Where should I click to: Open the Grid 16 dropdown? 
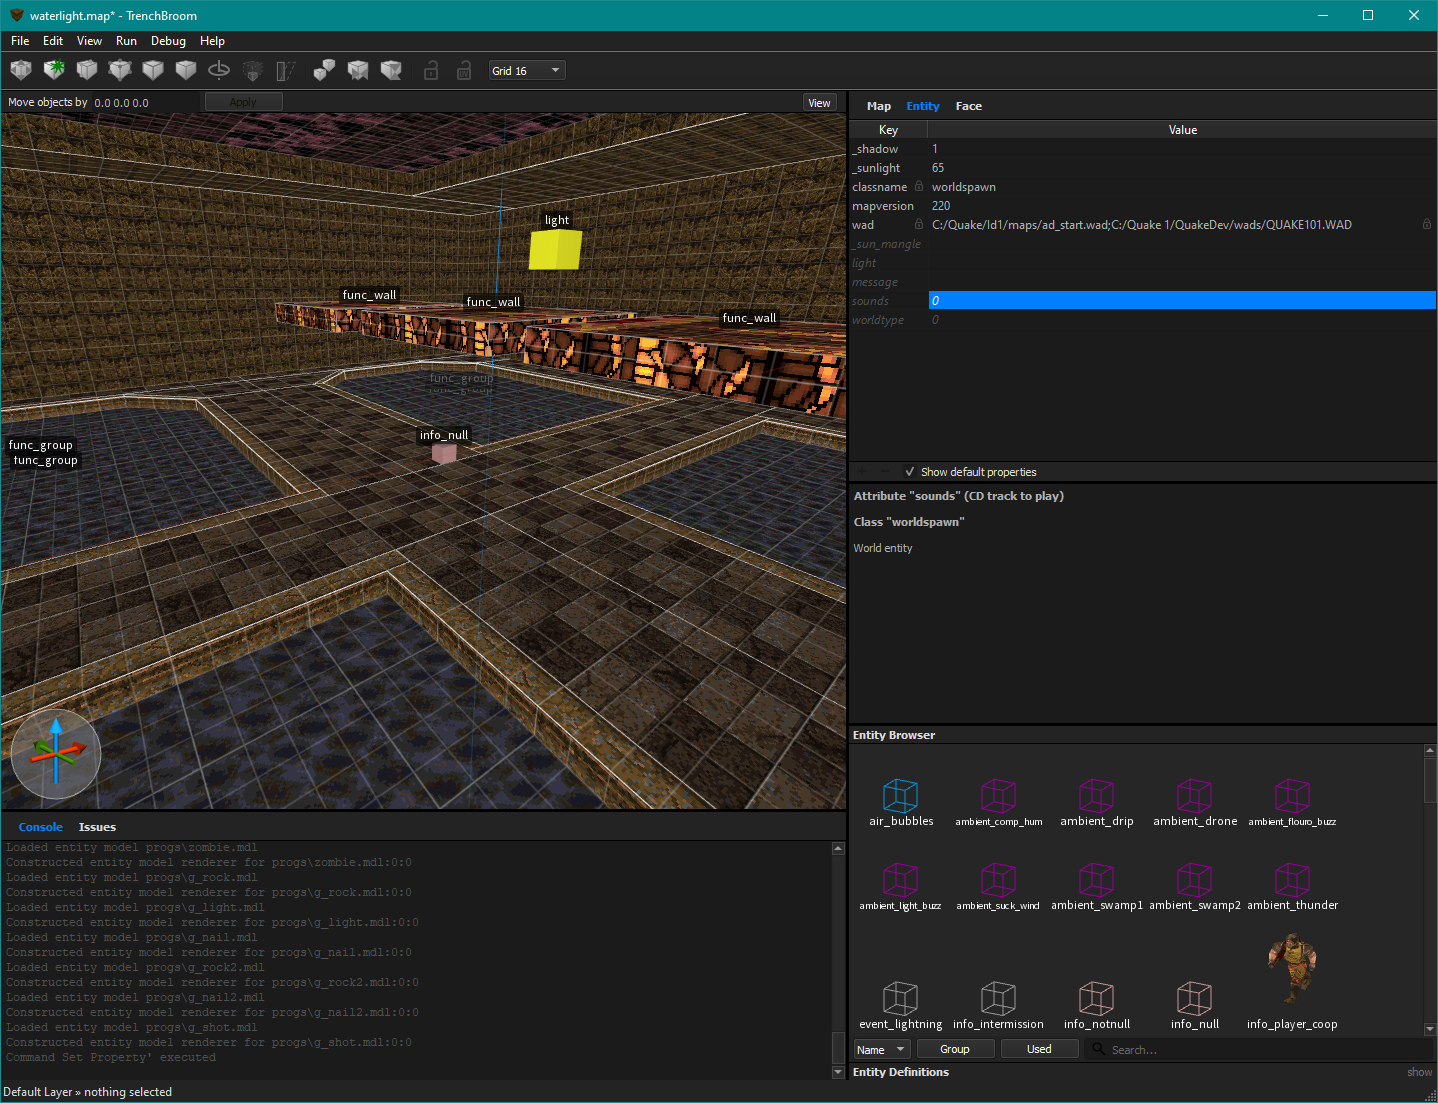click(x=526, y=70)
